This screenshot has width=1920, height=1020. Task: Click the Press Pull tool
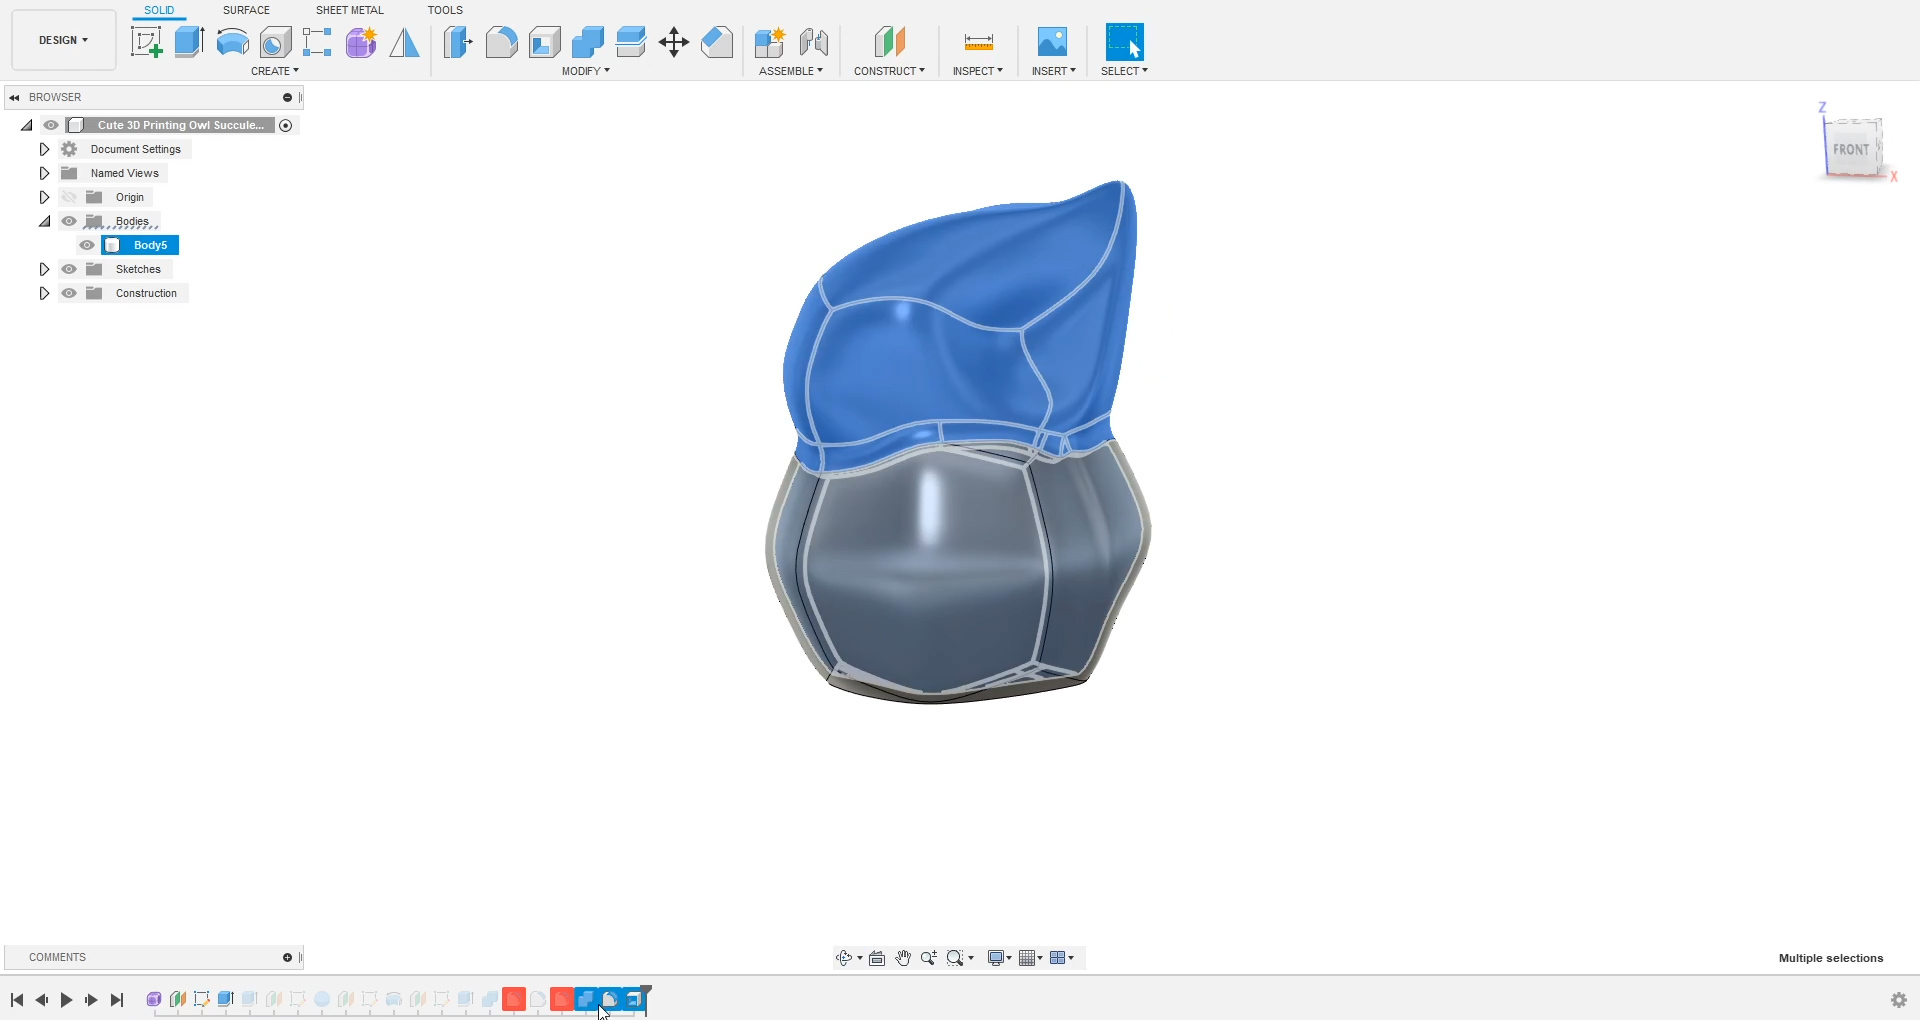(x=458, y=42)
